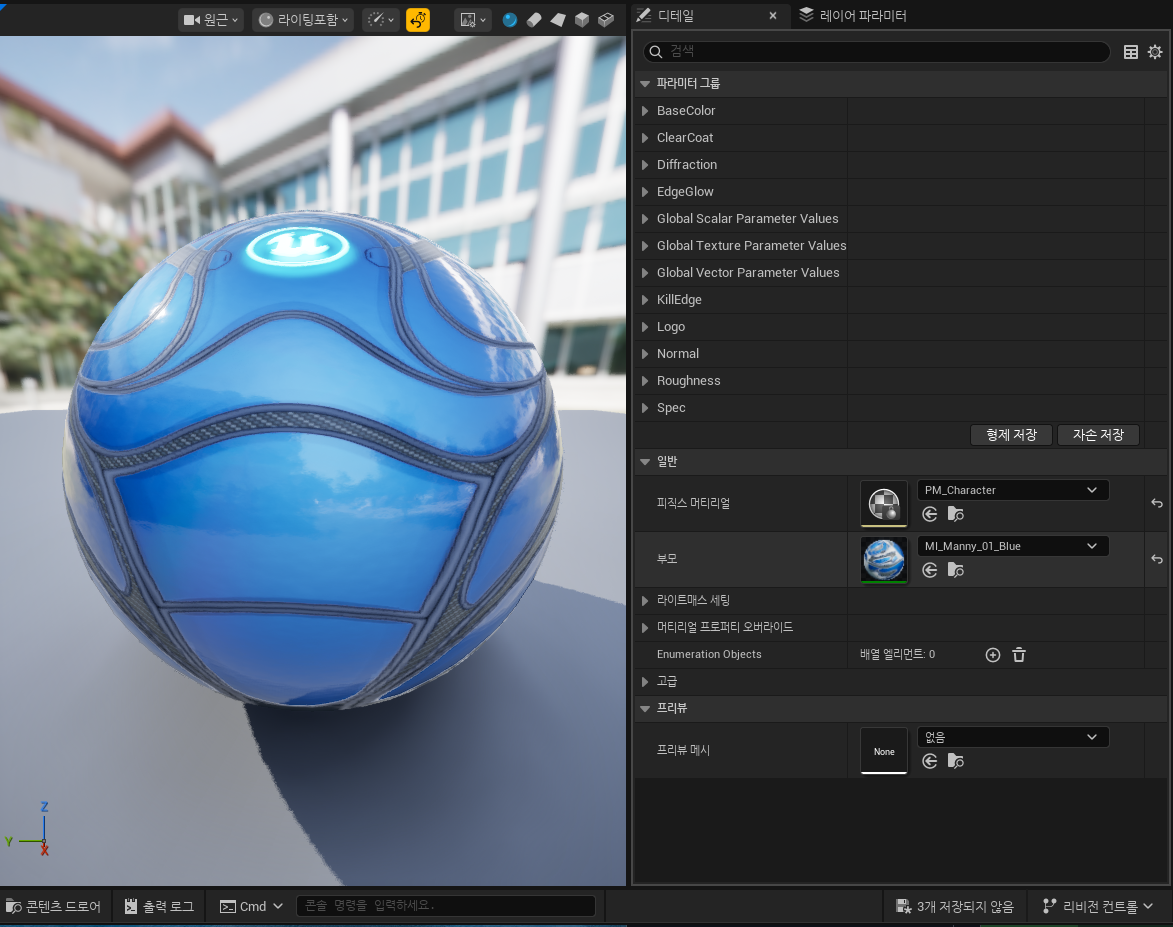The height and width of the screenshot is (927, 1173).
Task: Expand the Normal parameter group
Action: (x=645, y=354)
